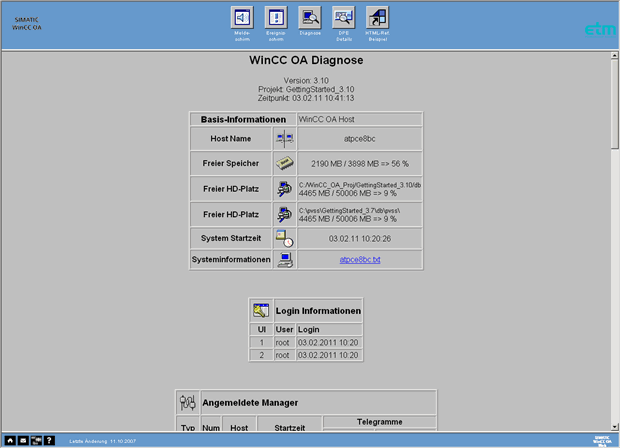Click the UI column header
Image resolution: width=620 pixels, height=448 pixels.
click(x=262, y=329)
